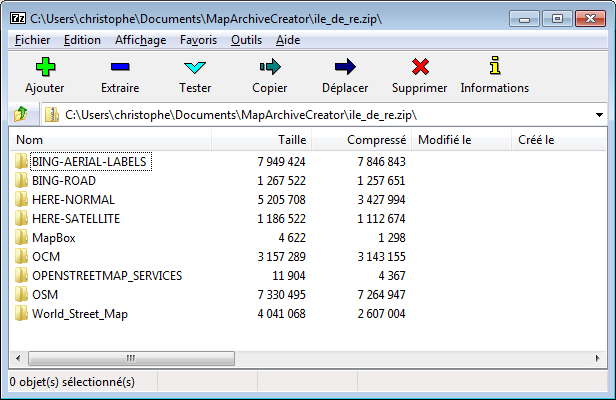Click folder icon of HERE-SATELLITE

21,218
